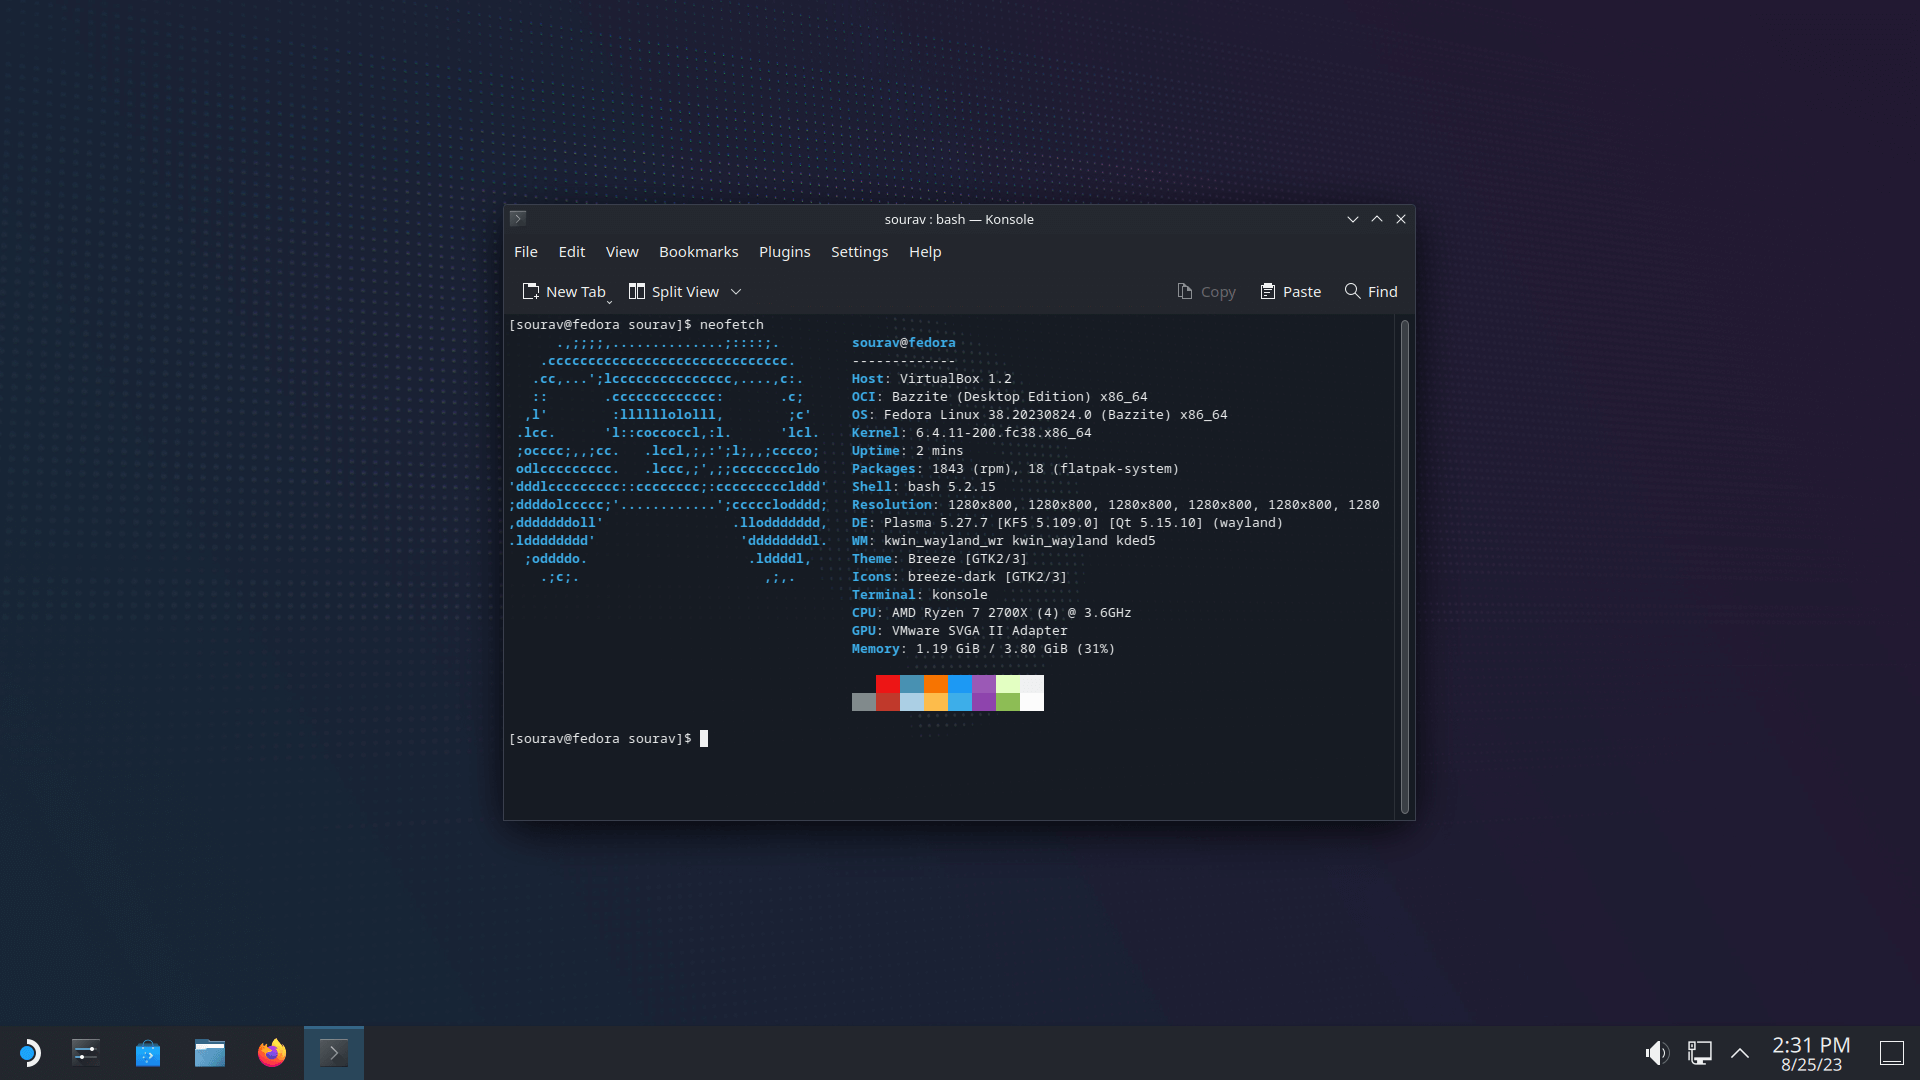Click the New Tab button in Konsole
Viewport: 1920px width, 1080px height.
[x=564, y=291]
